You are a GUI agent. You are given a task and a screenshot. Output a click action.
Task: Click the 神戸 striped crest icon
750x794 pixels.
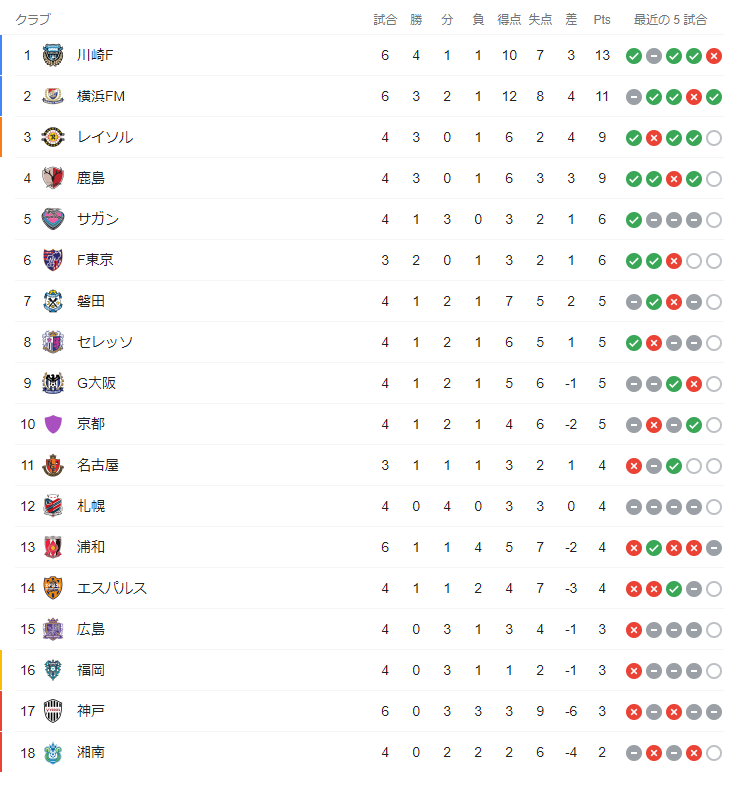[x=53, y=711]
